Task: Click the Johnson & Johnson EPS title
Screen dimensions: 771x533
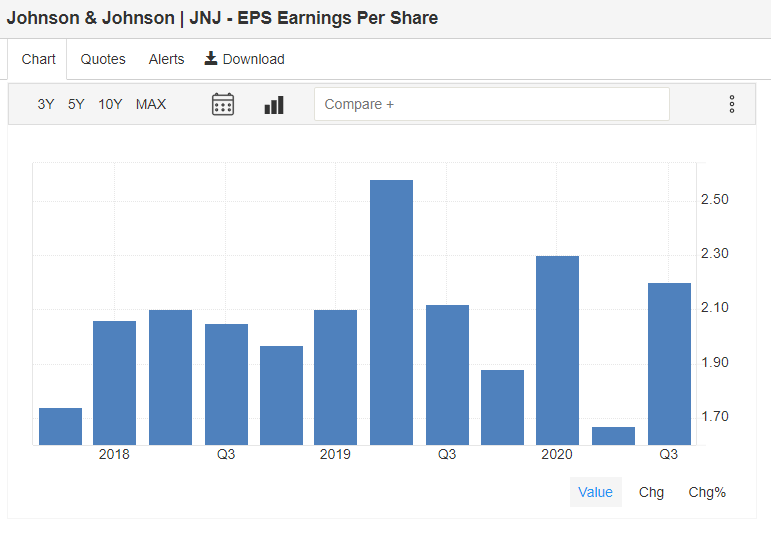Action: pyautogui.click(x=222, y=18)
